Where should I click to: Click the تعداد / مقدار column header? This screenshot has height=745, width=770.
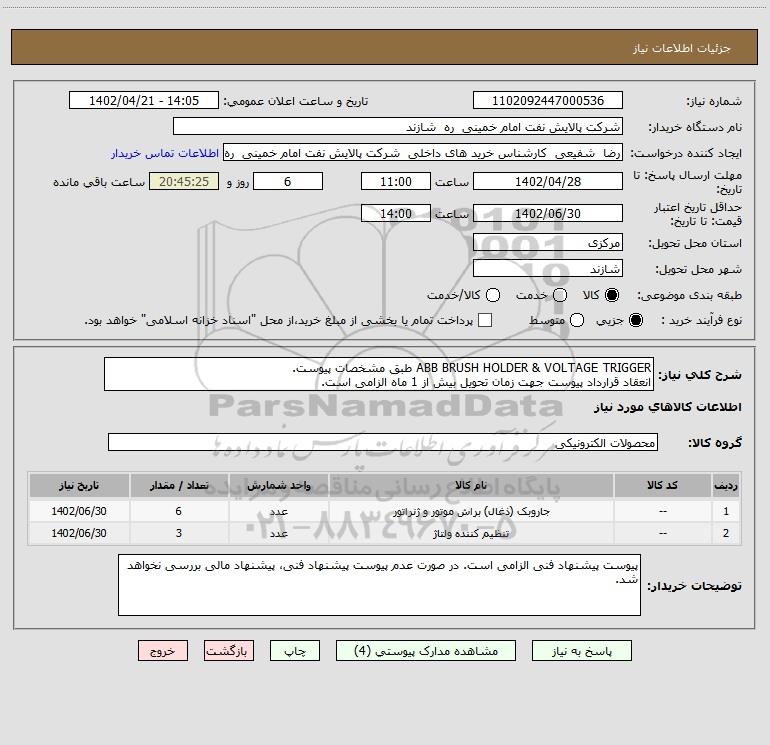click(179, 485)
